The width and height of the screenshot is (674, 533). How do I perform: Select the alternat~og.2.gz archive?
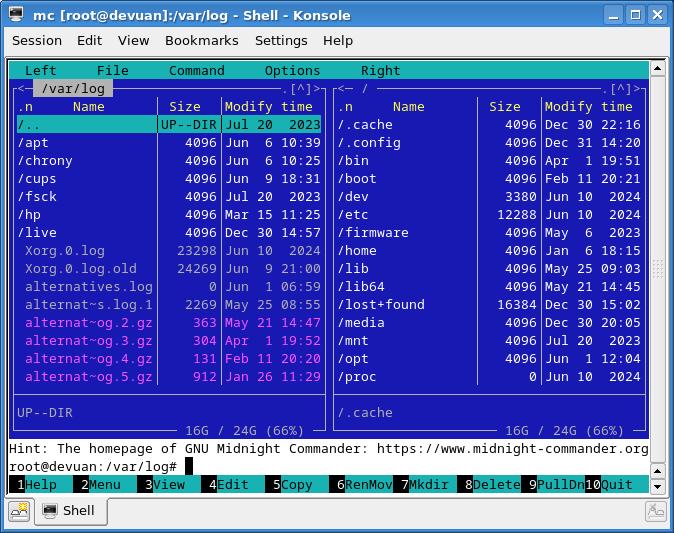click(x=169, y=323)
